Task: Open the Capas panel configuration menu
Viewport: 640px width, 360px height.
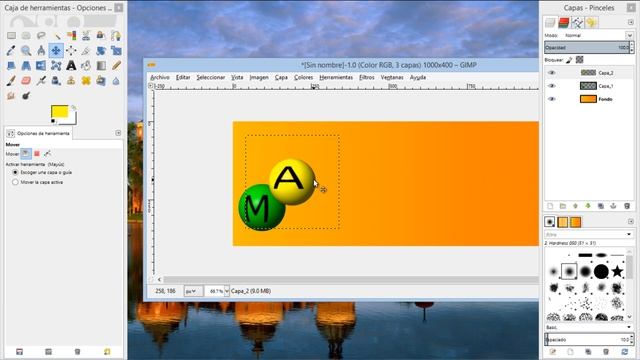Action: [x=631, y=22]
